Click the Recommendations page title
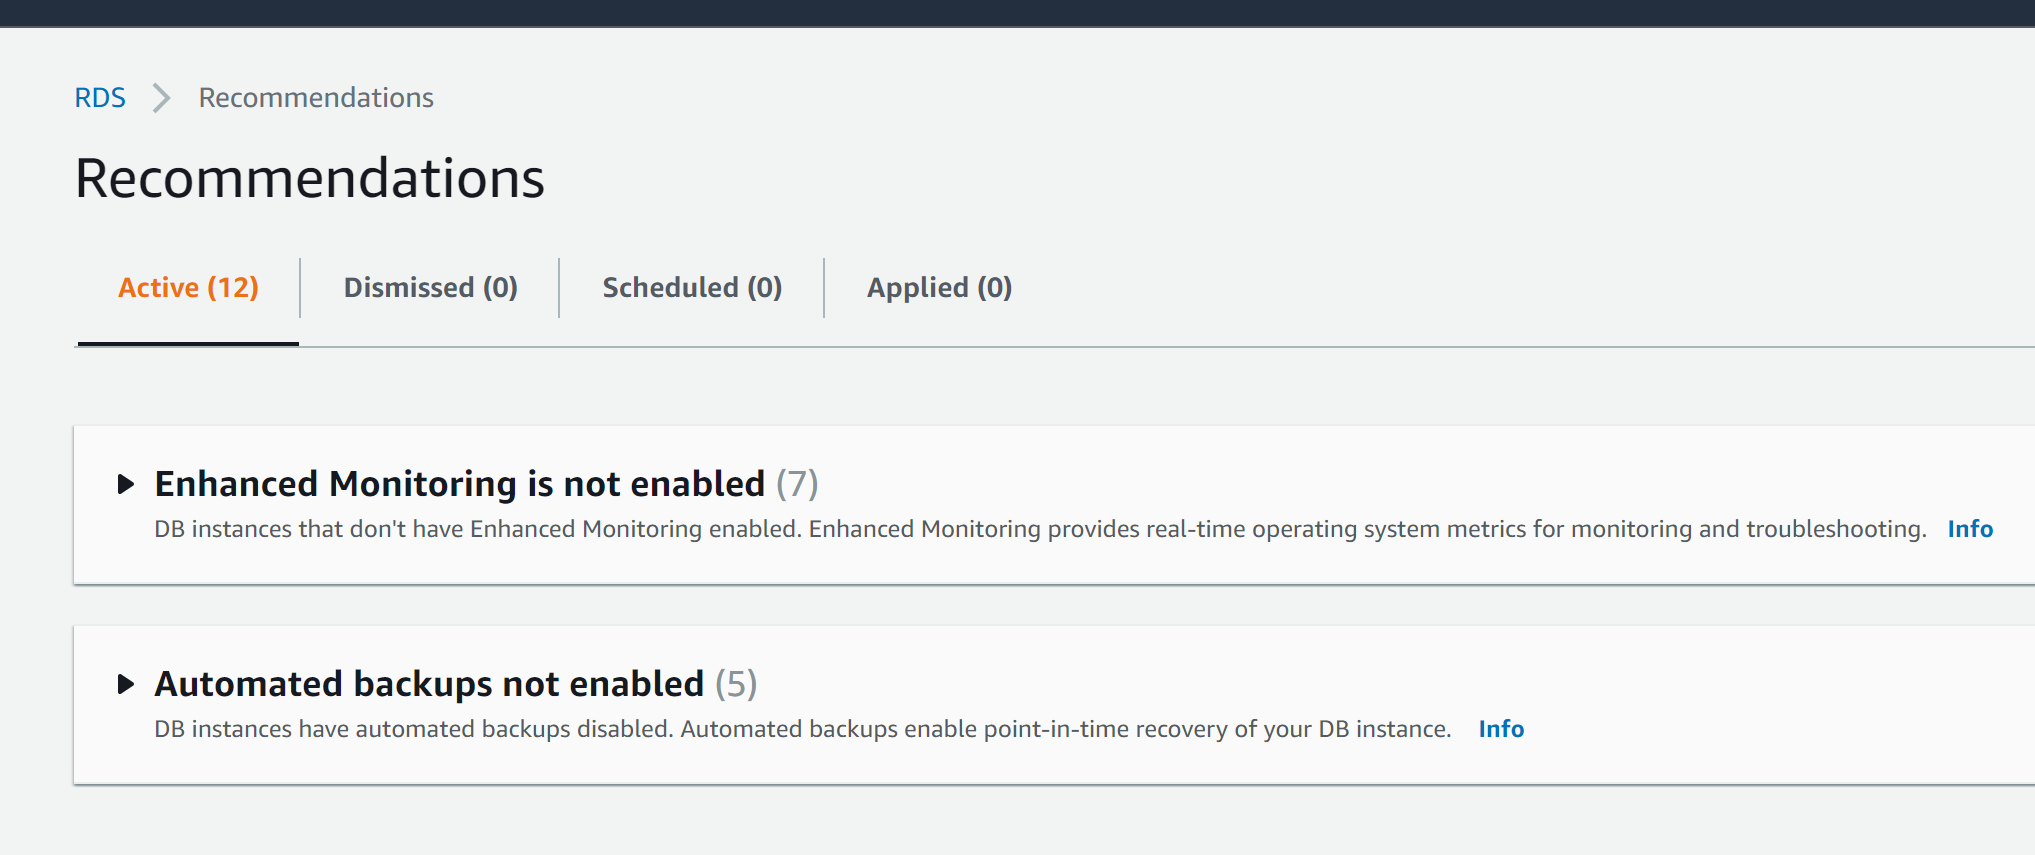The width and height of the screenshot is (2035, 855). tap(310, 178)
